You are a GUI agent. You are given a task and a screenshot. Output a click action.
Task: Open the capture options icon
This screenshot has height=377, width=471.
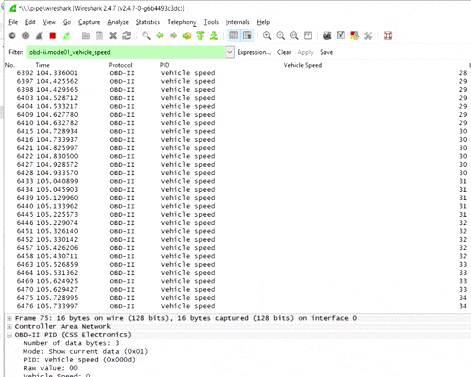click(x=26, y=35)
